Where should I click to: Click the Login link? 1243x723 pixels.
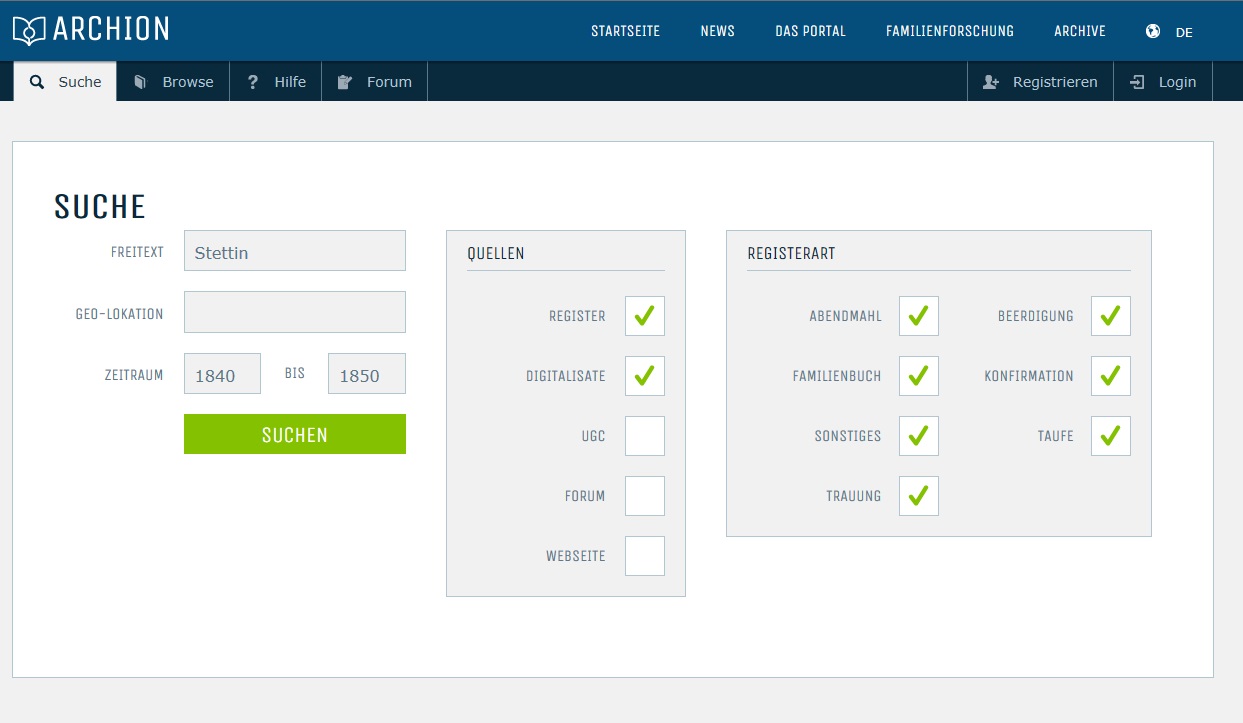click(x=1163, y=82)
